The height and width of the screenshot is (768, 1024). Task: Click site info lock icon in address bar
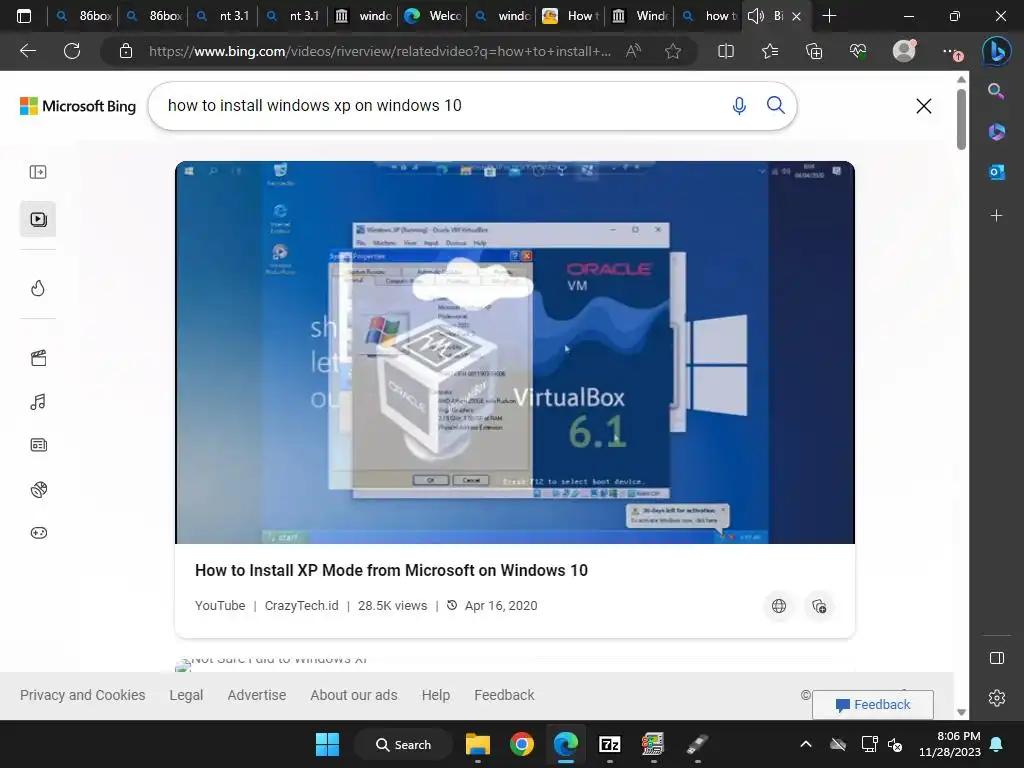(126, 51)
